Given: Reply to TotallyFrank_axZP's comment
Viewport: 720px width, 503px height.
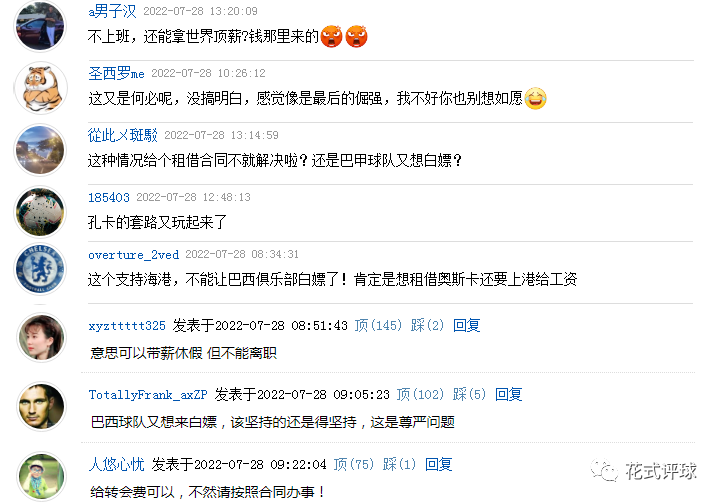Looking at the screenshot, I should click(509, 394).
